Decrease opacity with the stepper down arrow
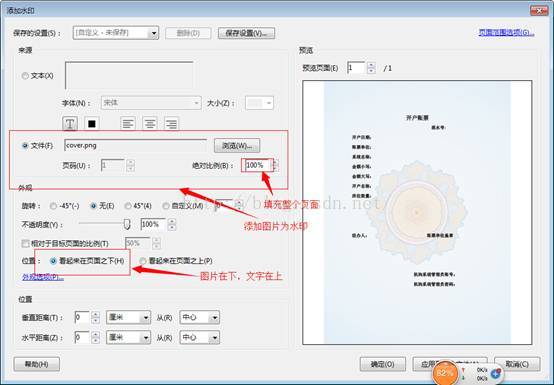 (x=172, y=227)
